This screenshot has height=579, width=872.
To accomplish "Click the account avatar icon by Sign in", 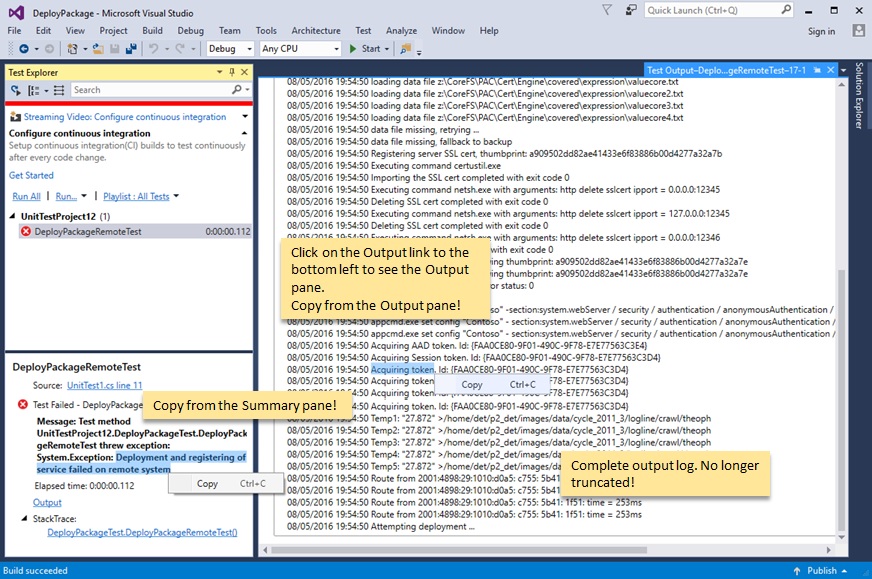I will tap(858, 31).
